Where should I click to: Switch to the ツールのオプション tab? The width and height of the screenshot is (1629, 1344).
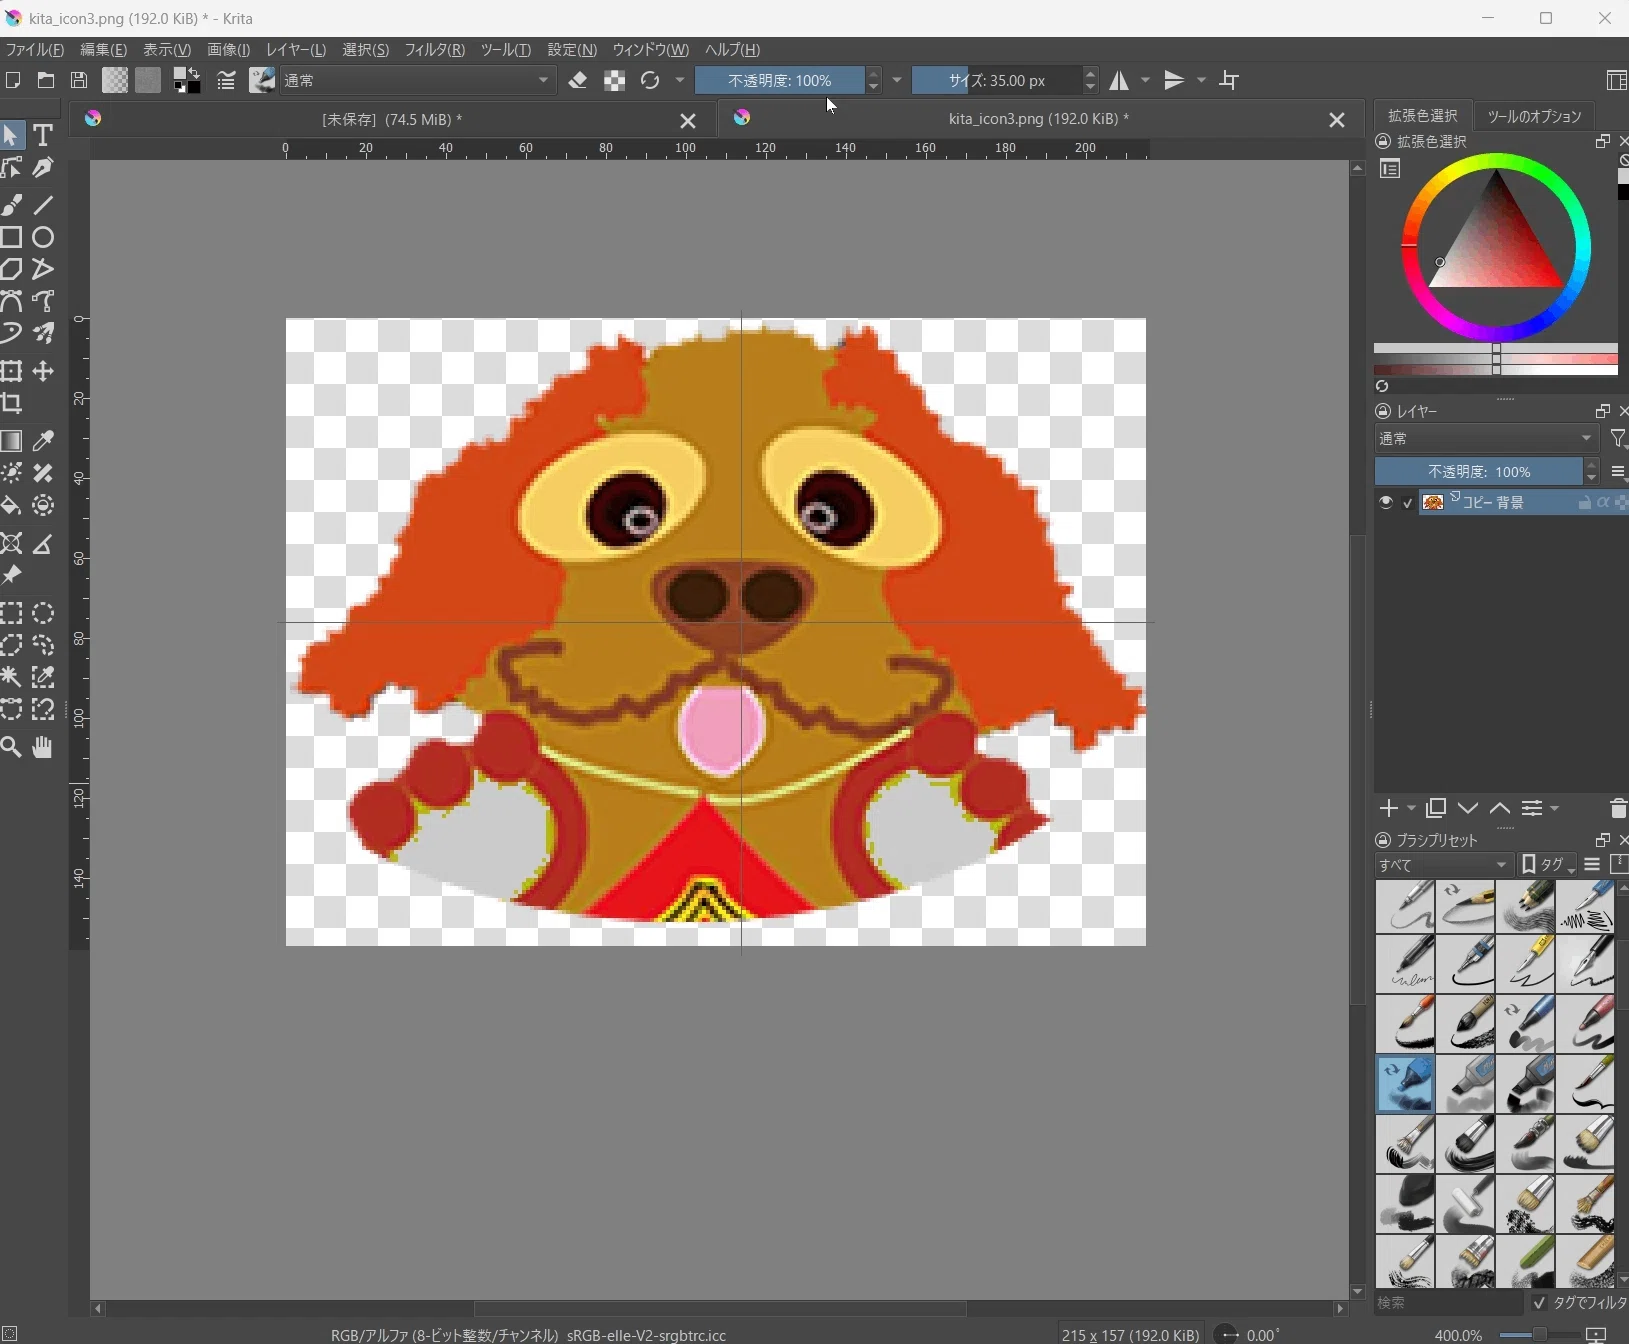pyautogui.click(x=1534, y=116)
